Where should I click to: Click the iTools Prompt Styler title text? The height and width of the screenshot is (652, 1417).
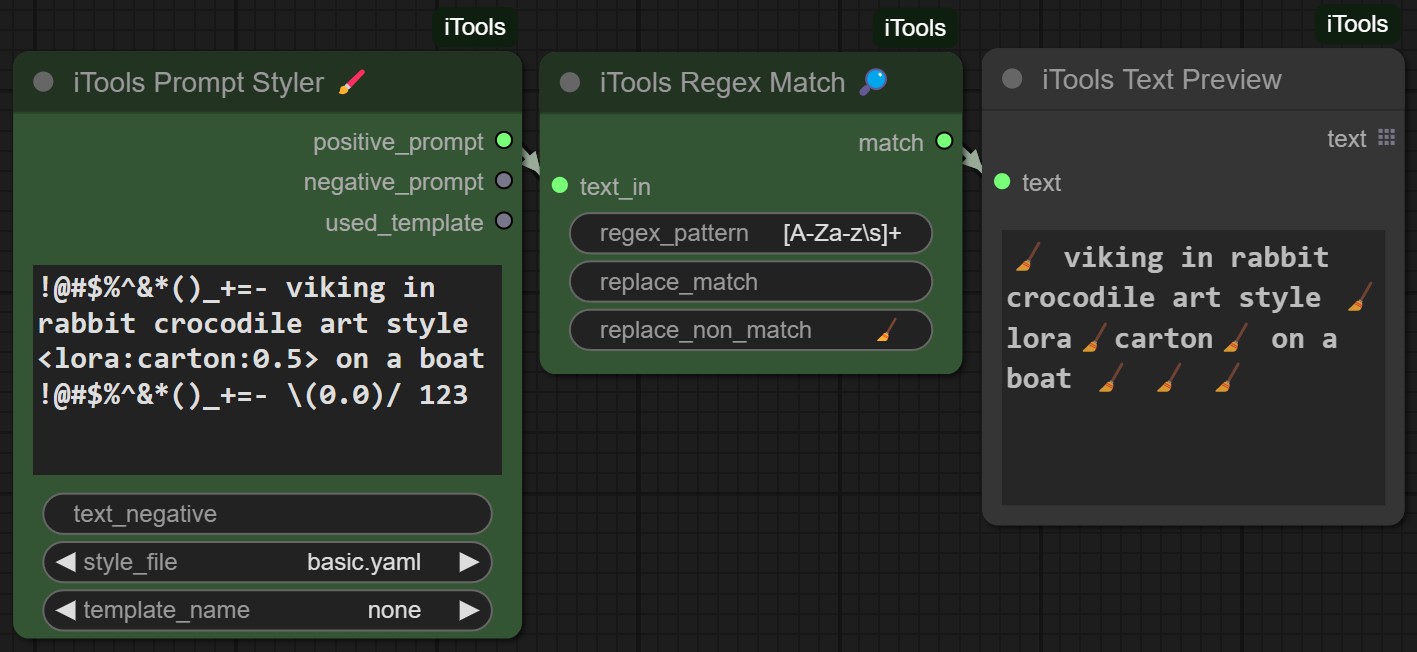[x=198, y=82]
